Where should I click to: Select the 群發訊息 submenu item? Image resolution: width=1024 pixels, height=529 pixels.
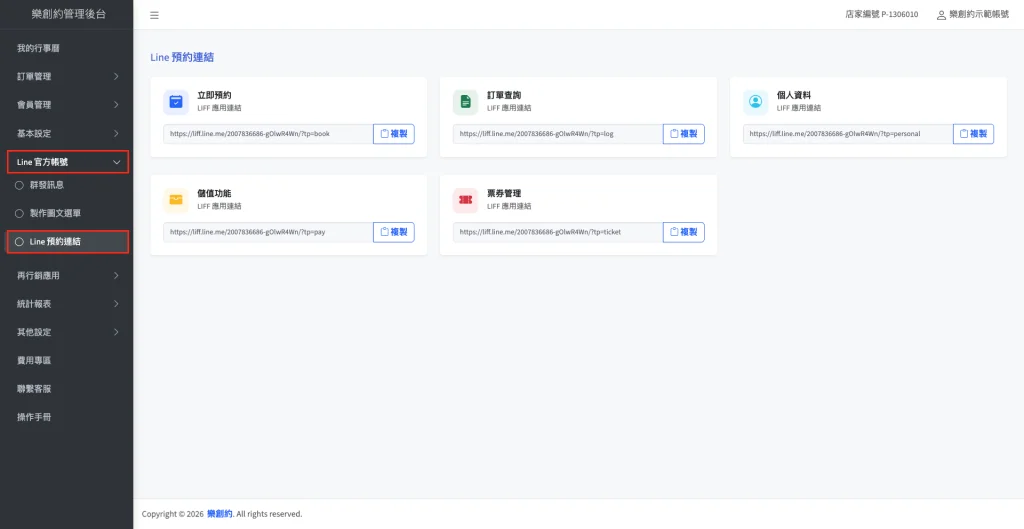pyautogui.click(x=47, y=185)
